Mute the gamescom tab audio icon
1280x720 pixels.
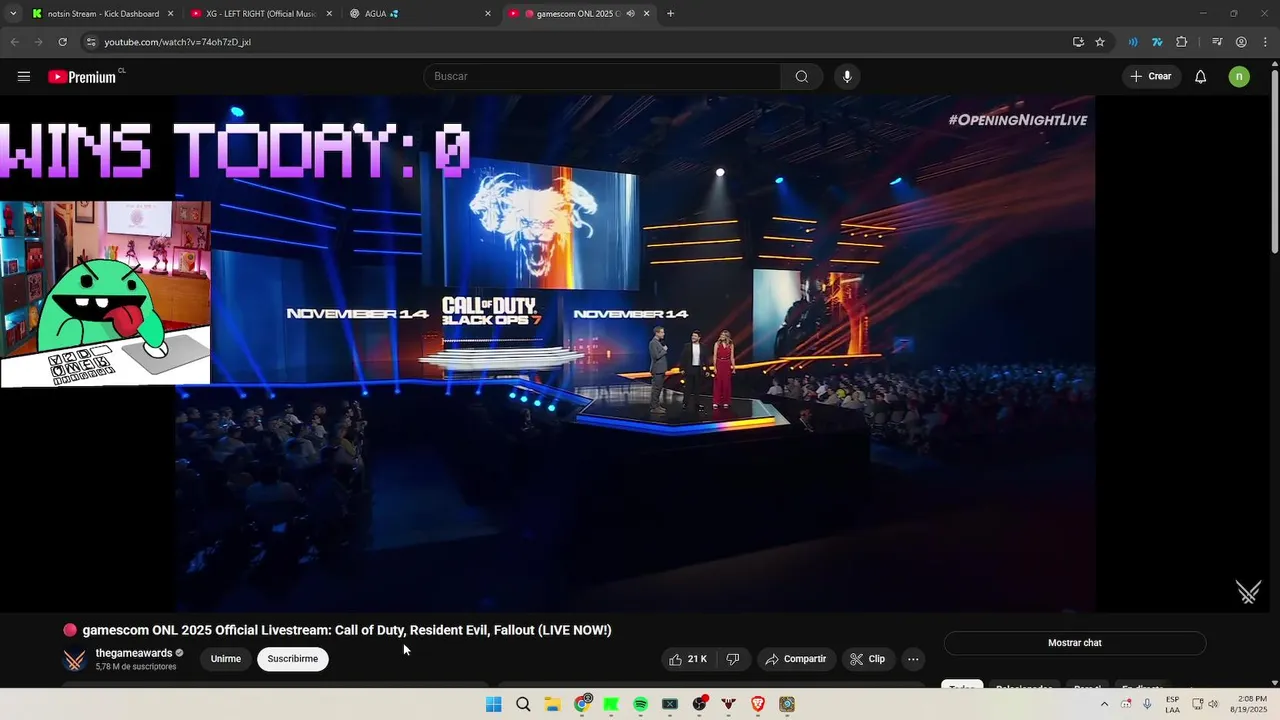[631, 14]
